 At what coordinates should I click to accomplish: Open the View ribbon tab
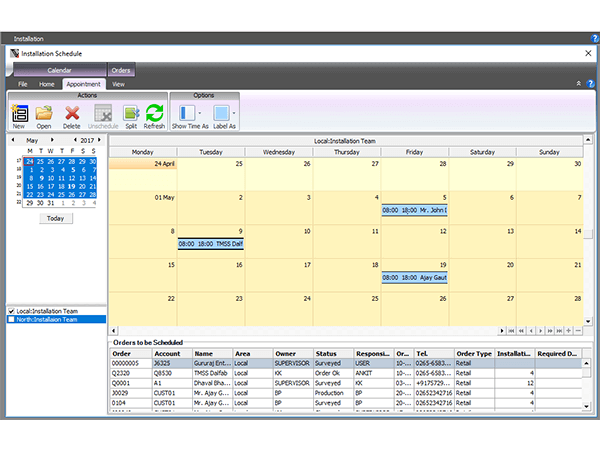118,84
